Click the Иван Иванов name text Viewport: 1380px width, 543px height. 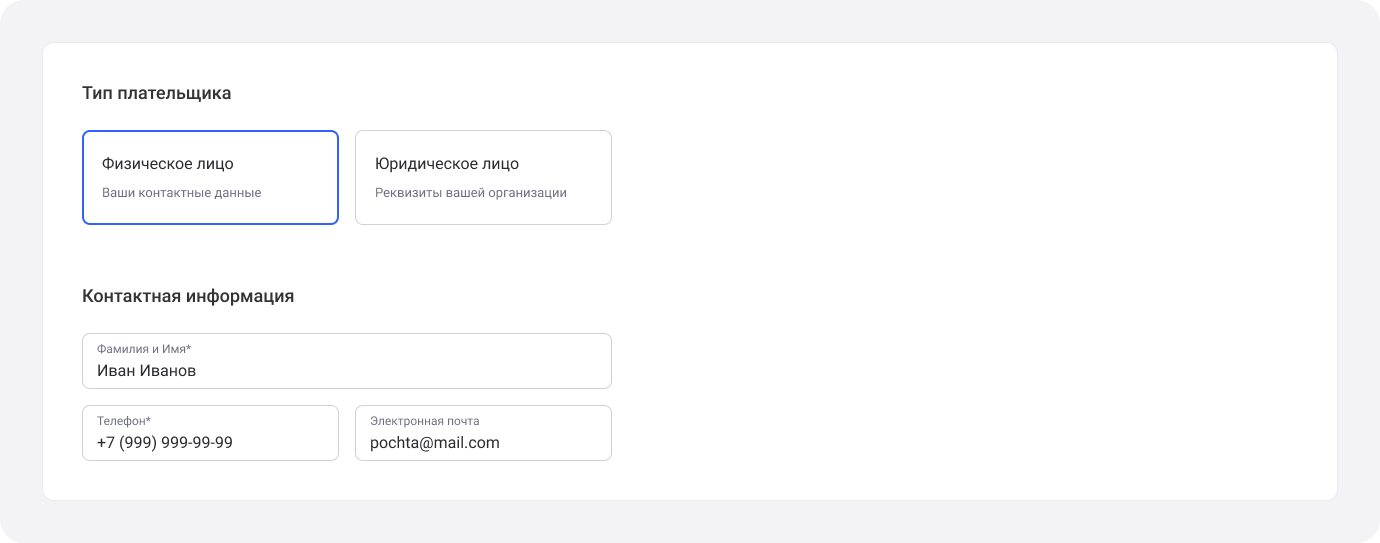[146, 371]
